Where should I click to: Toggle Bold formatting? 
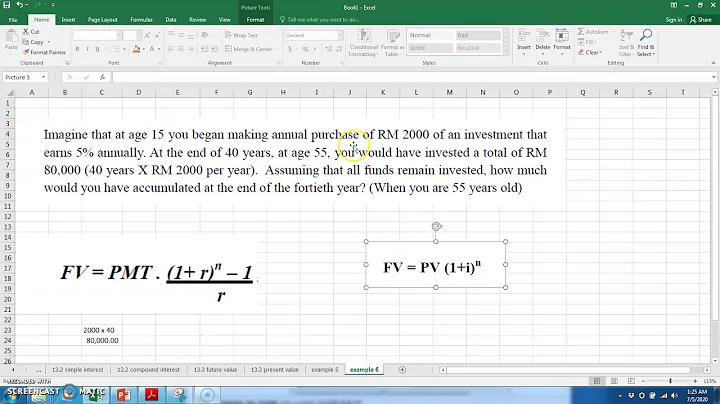point(78,49)
